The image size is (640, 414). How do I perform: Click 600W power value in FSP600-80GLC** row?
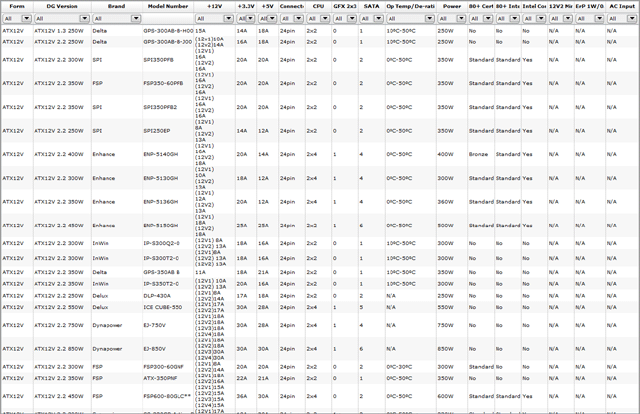click(x=445, y=396)
